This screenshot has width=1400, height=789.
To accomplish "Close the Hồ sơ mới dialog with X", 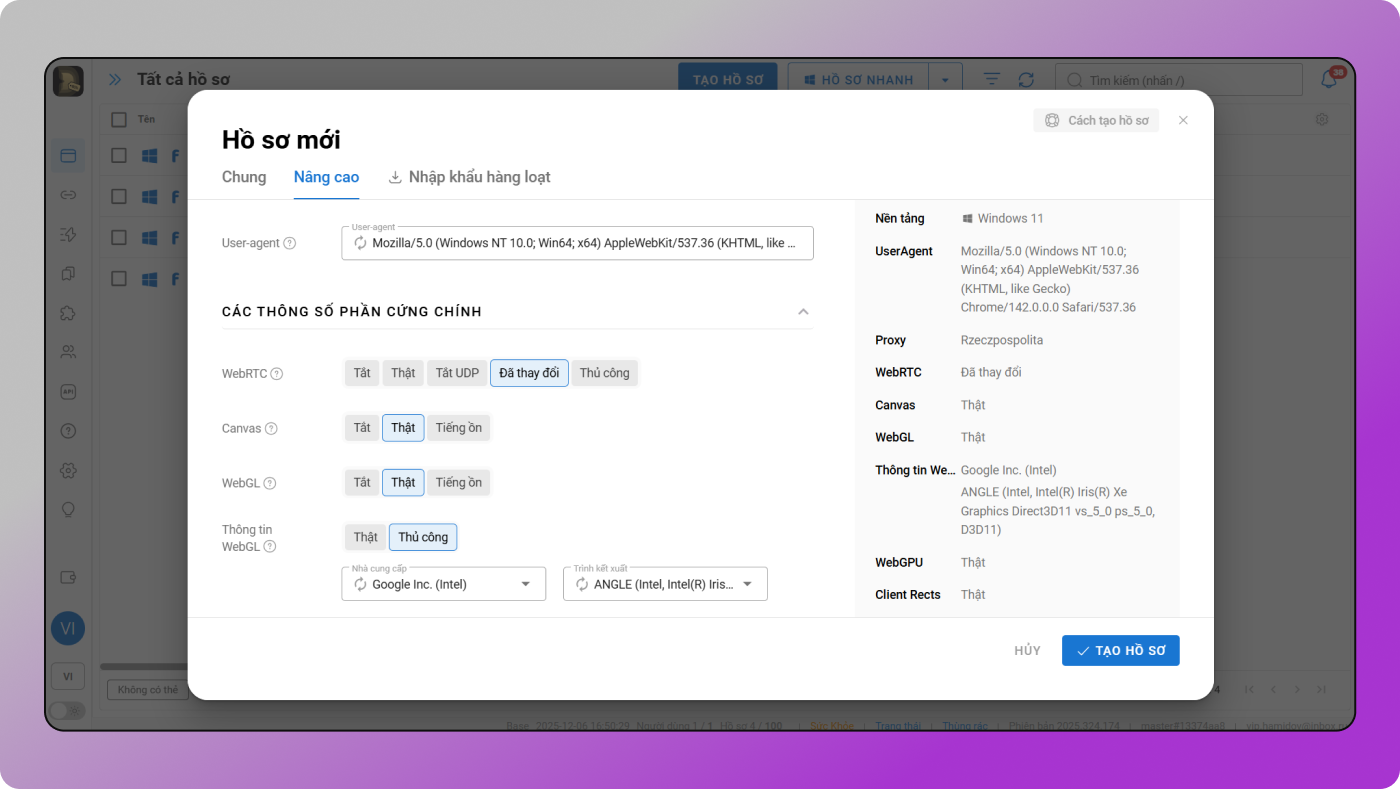I will point(1183,120).
